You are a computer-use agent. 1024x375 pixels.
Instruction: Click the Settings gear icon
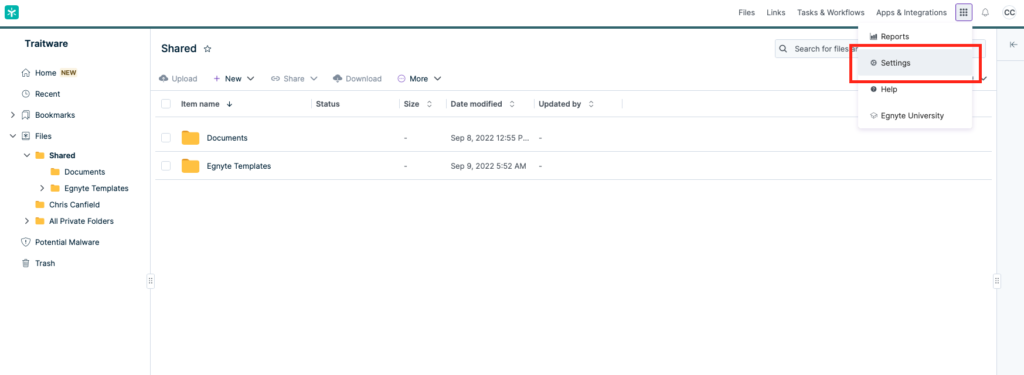coord(874,63)
